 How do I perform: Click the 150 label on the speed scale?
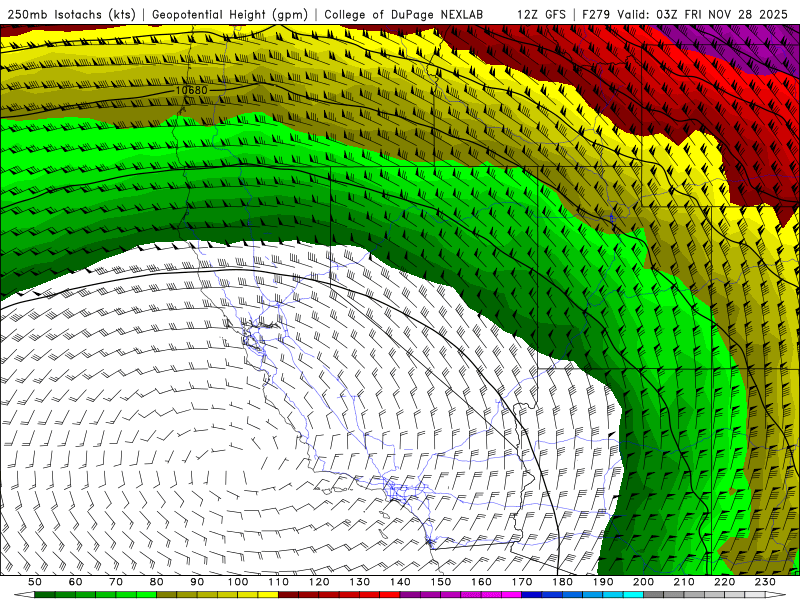point(441,582)
